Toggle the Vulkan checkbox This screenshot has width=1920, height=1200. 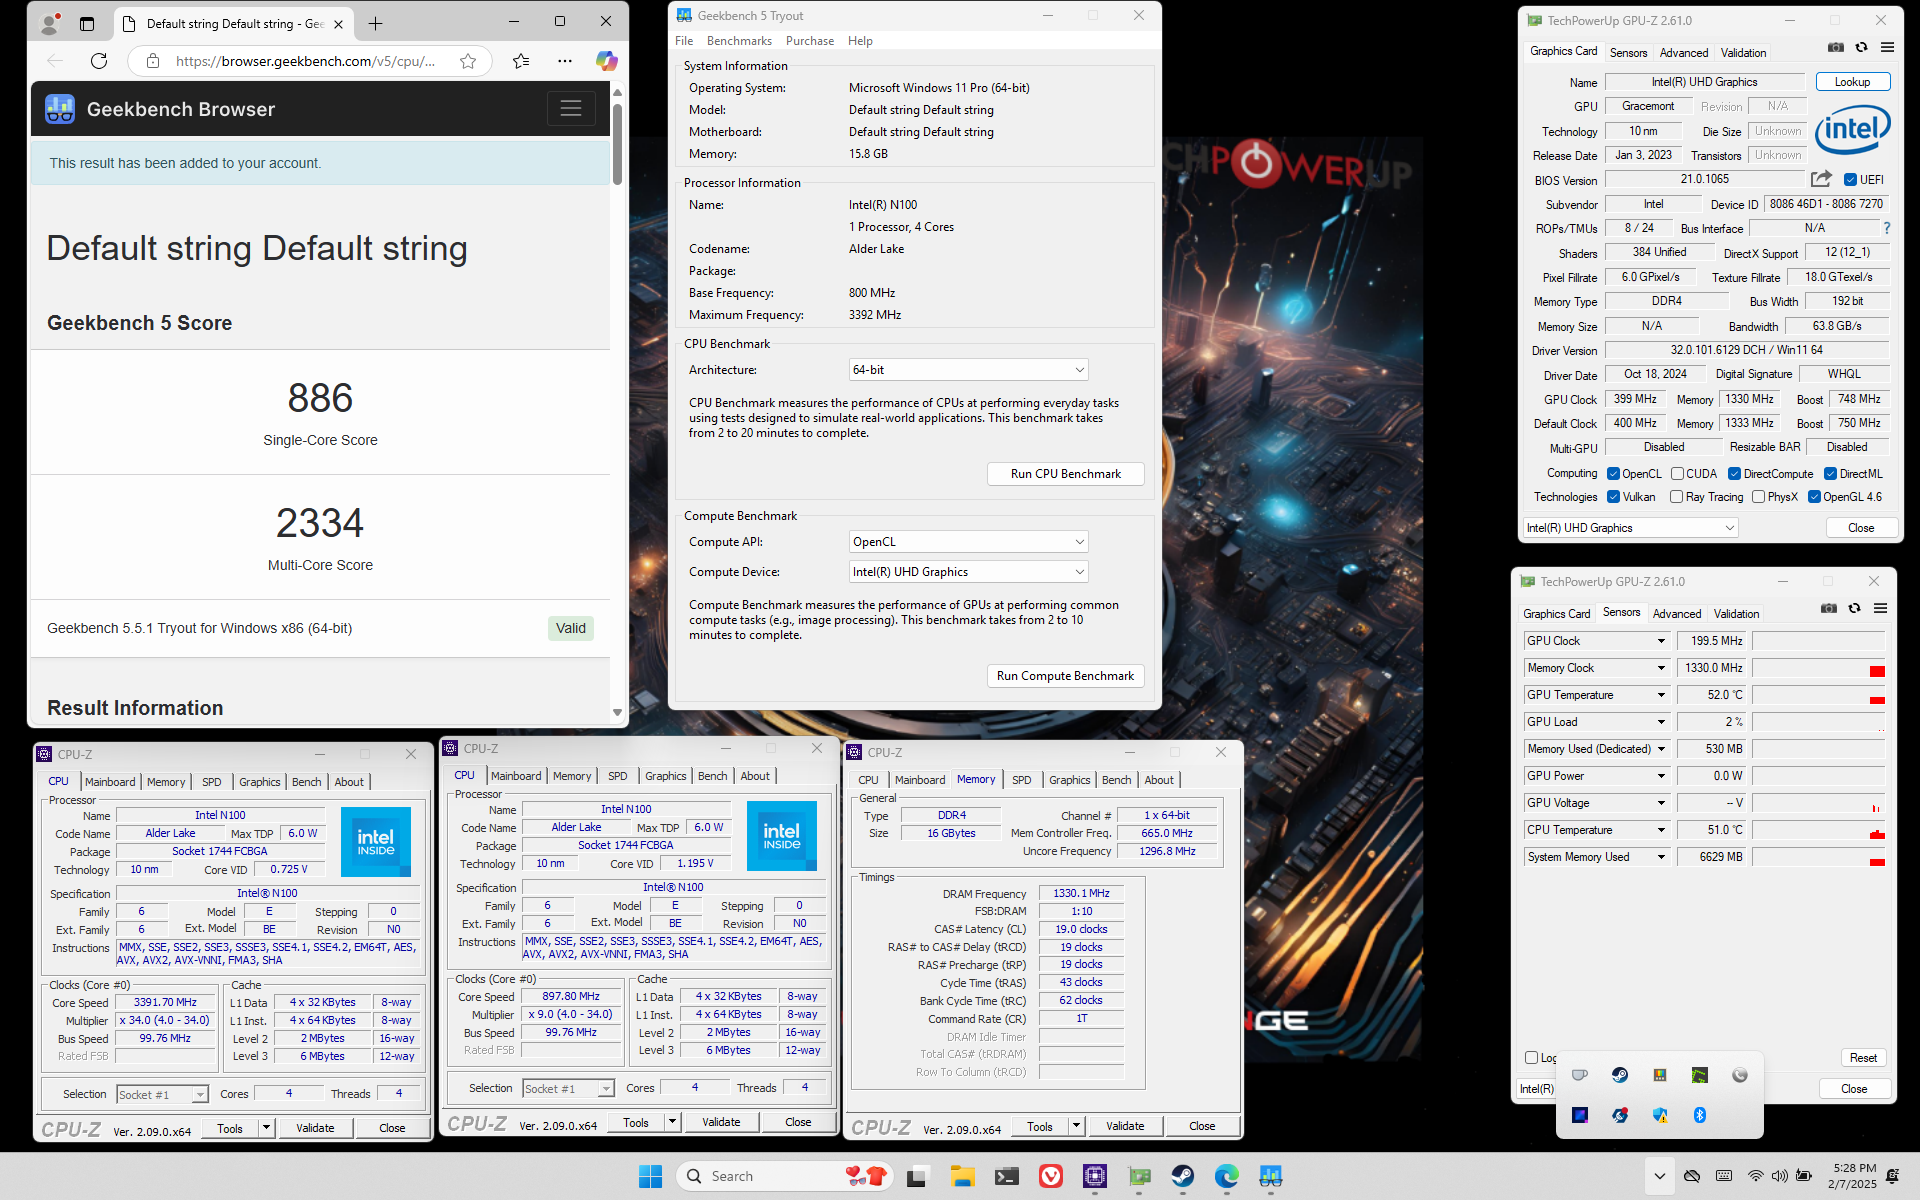pyautogui.click(x=1613, y=497)
